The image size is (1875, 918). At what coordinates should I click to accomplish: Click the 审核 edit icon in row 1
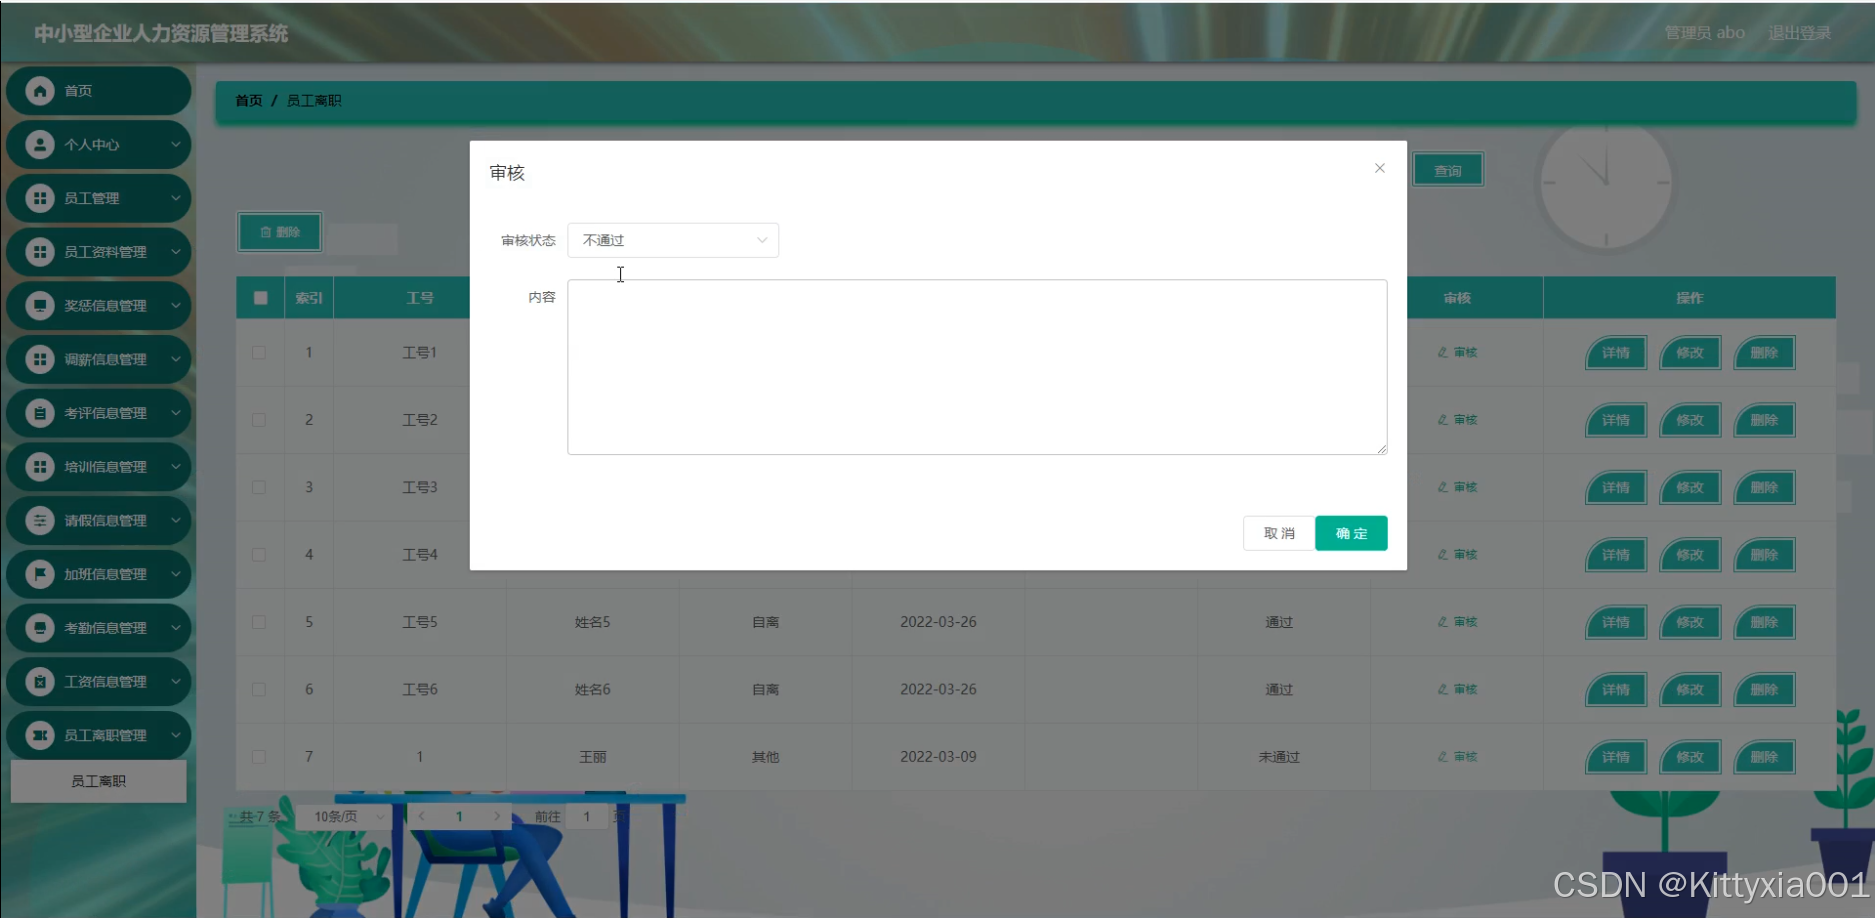1443,352
